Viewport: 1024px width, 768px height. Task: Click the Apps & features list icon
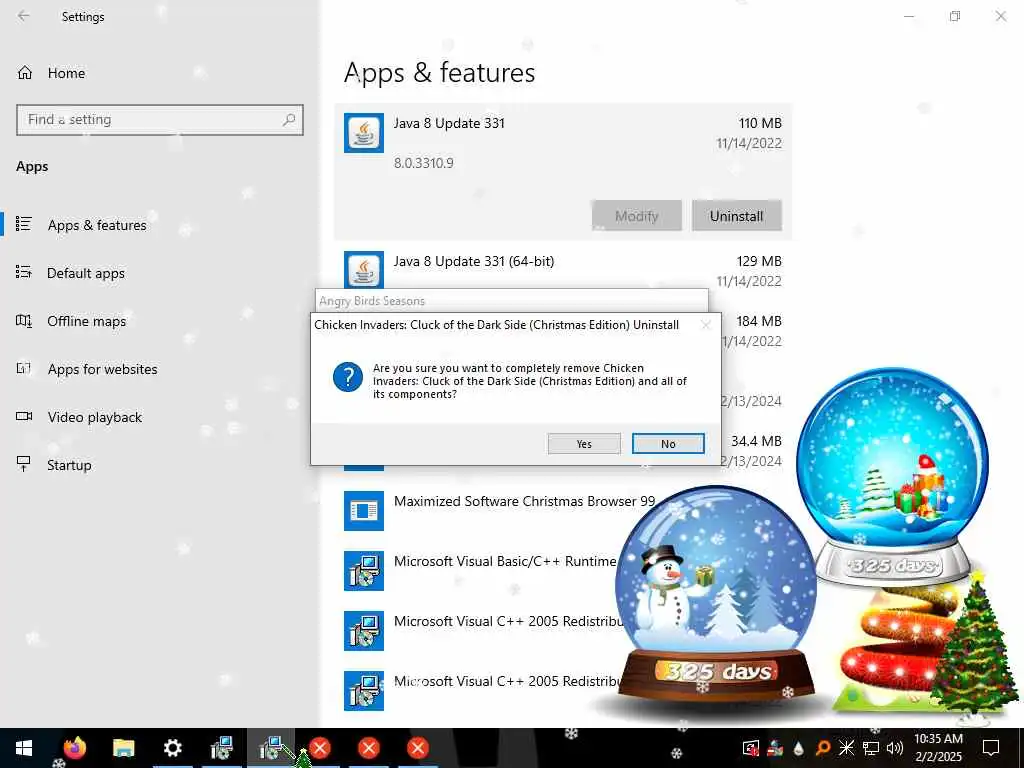click(24, 224)
